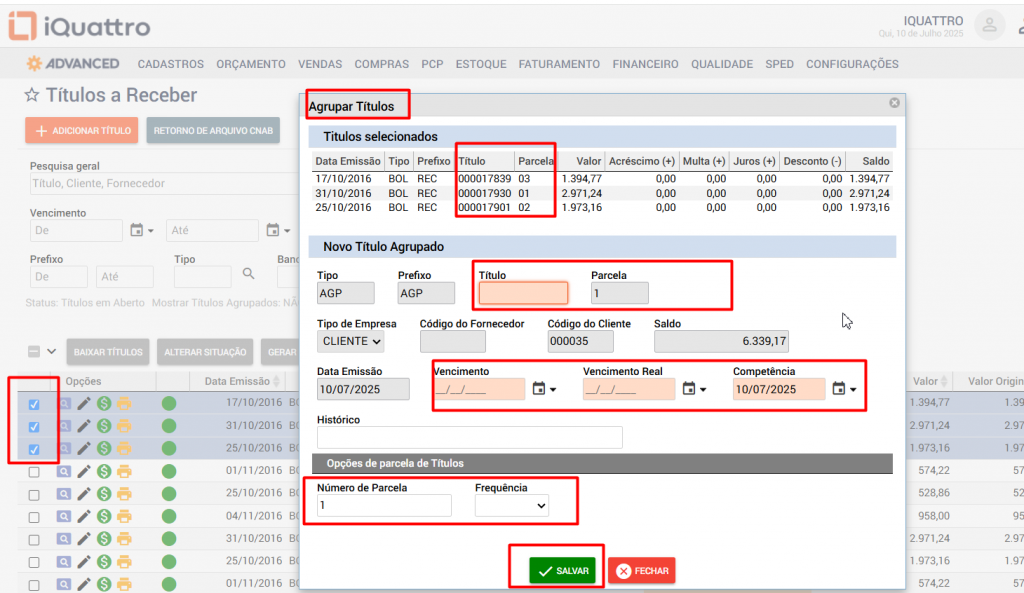Click the Status: Títulos em Aberto text
The height and width of the screenshot is (593, 1024).
pos(85,303)
